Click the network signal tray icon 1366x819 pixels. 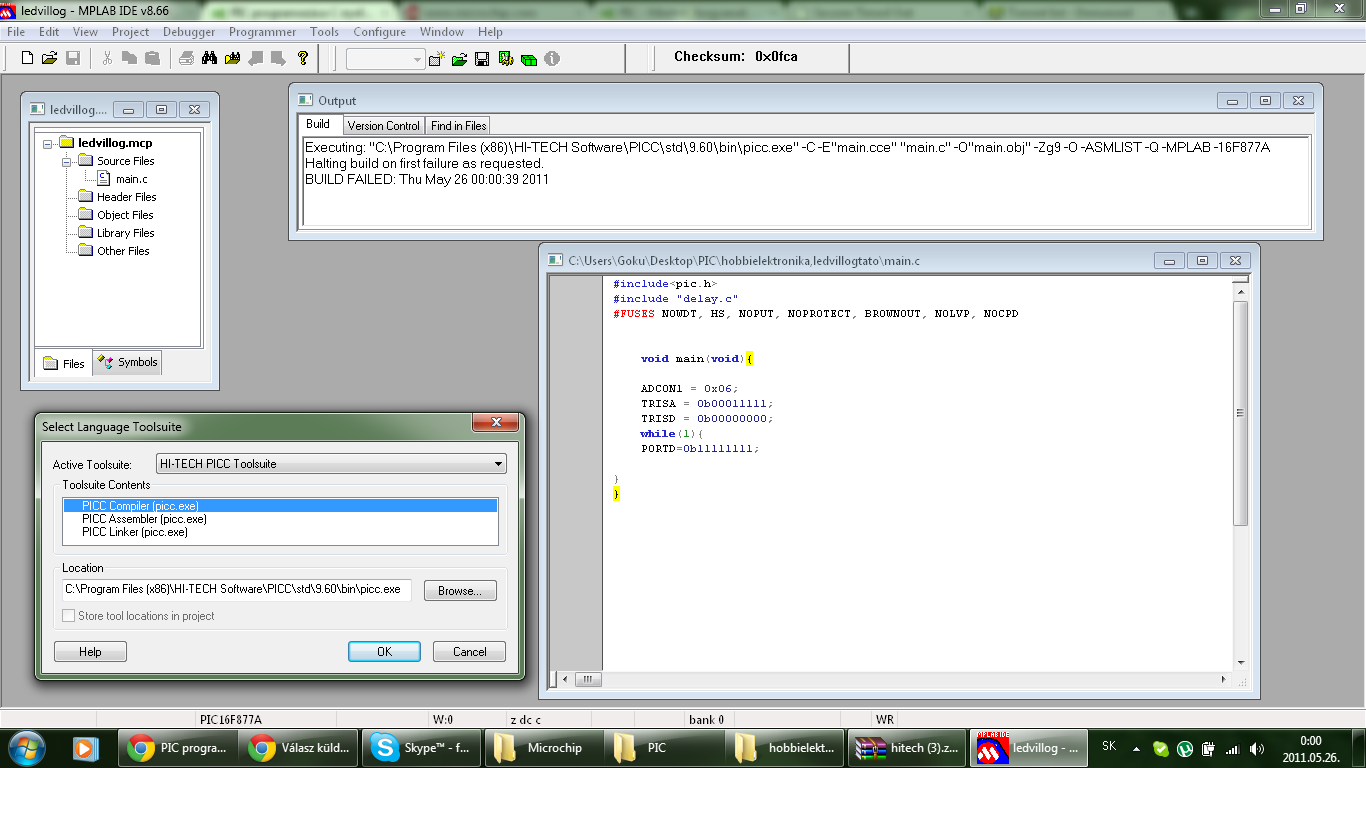point(1232,748)
